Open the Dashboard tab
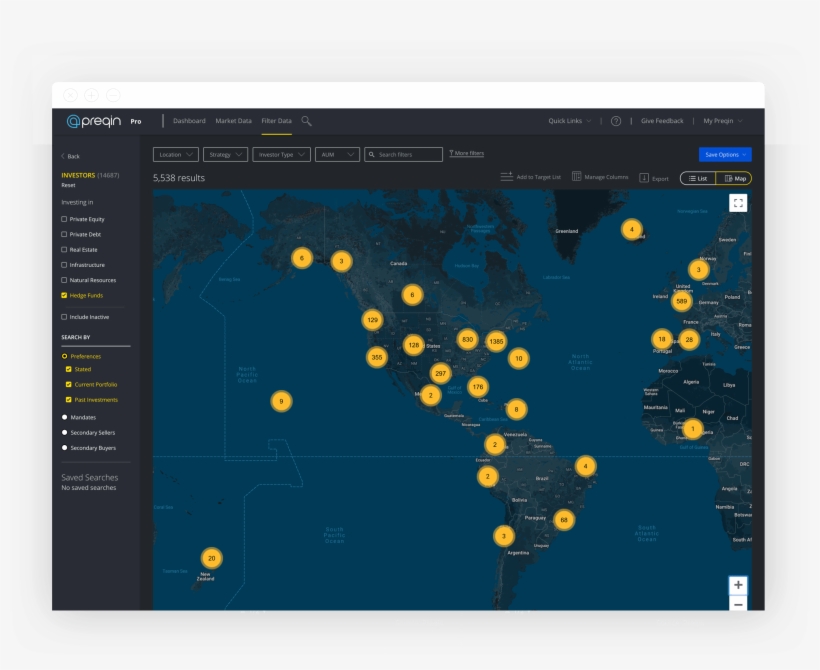This screenshot has height=670, width=820. [x=189, y=121]
